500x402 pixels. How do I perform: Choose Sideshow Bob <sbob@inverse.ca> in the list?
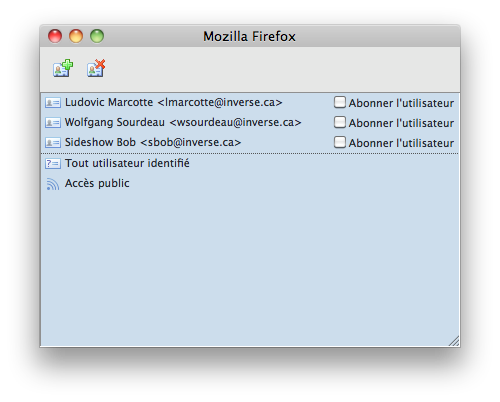[x=153, y=142]
